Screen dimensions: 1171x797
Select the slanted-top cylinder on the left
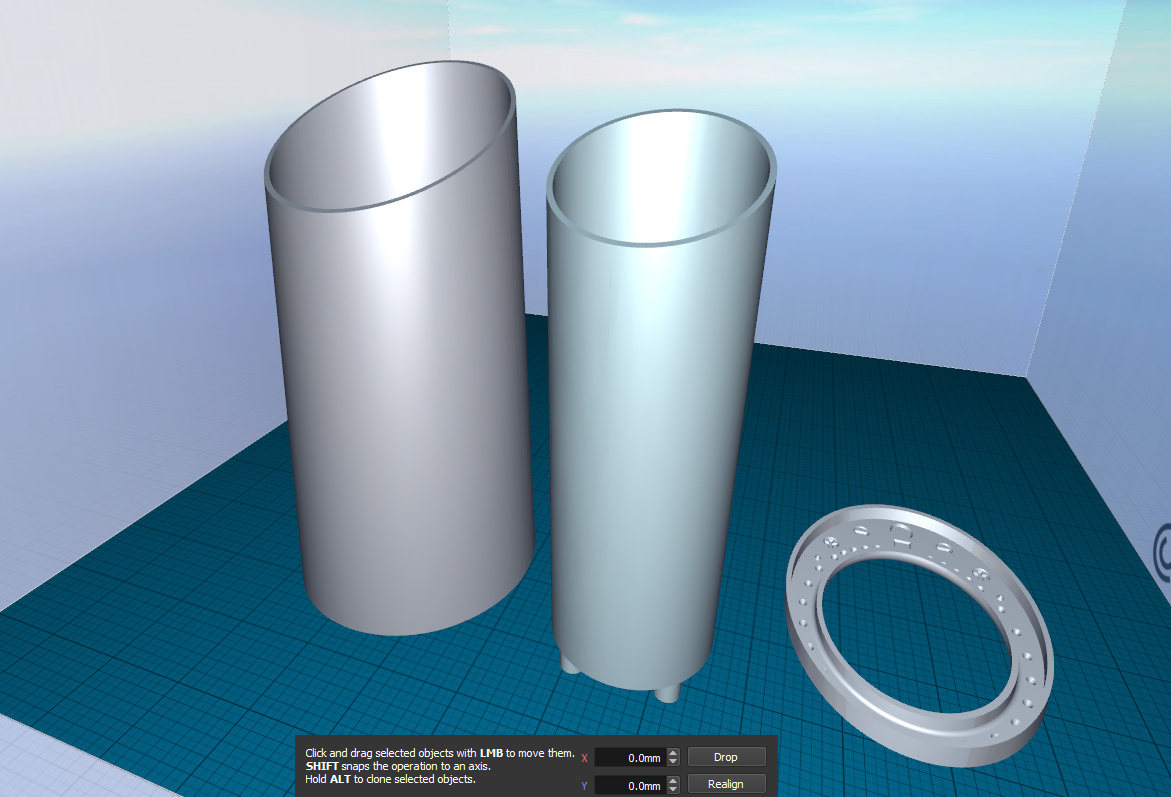click(x=400, y=400)
